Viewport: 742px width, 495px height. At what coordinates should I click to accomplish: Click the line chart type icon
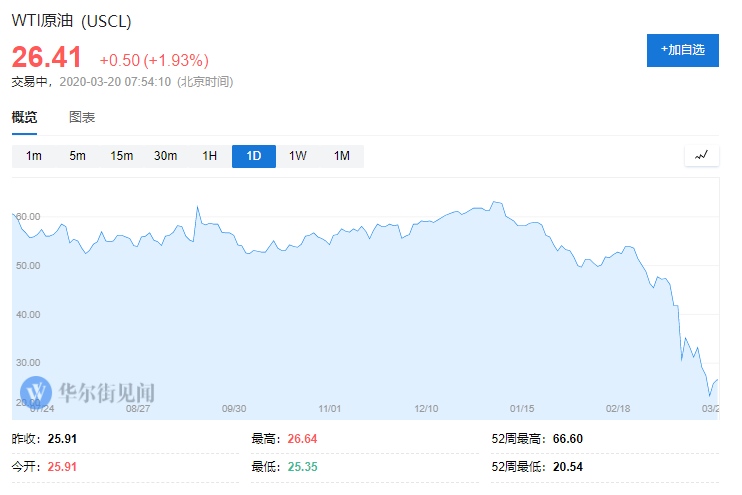(702, 156)
